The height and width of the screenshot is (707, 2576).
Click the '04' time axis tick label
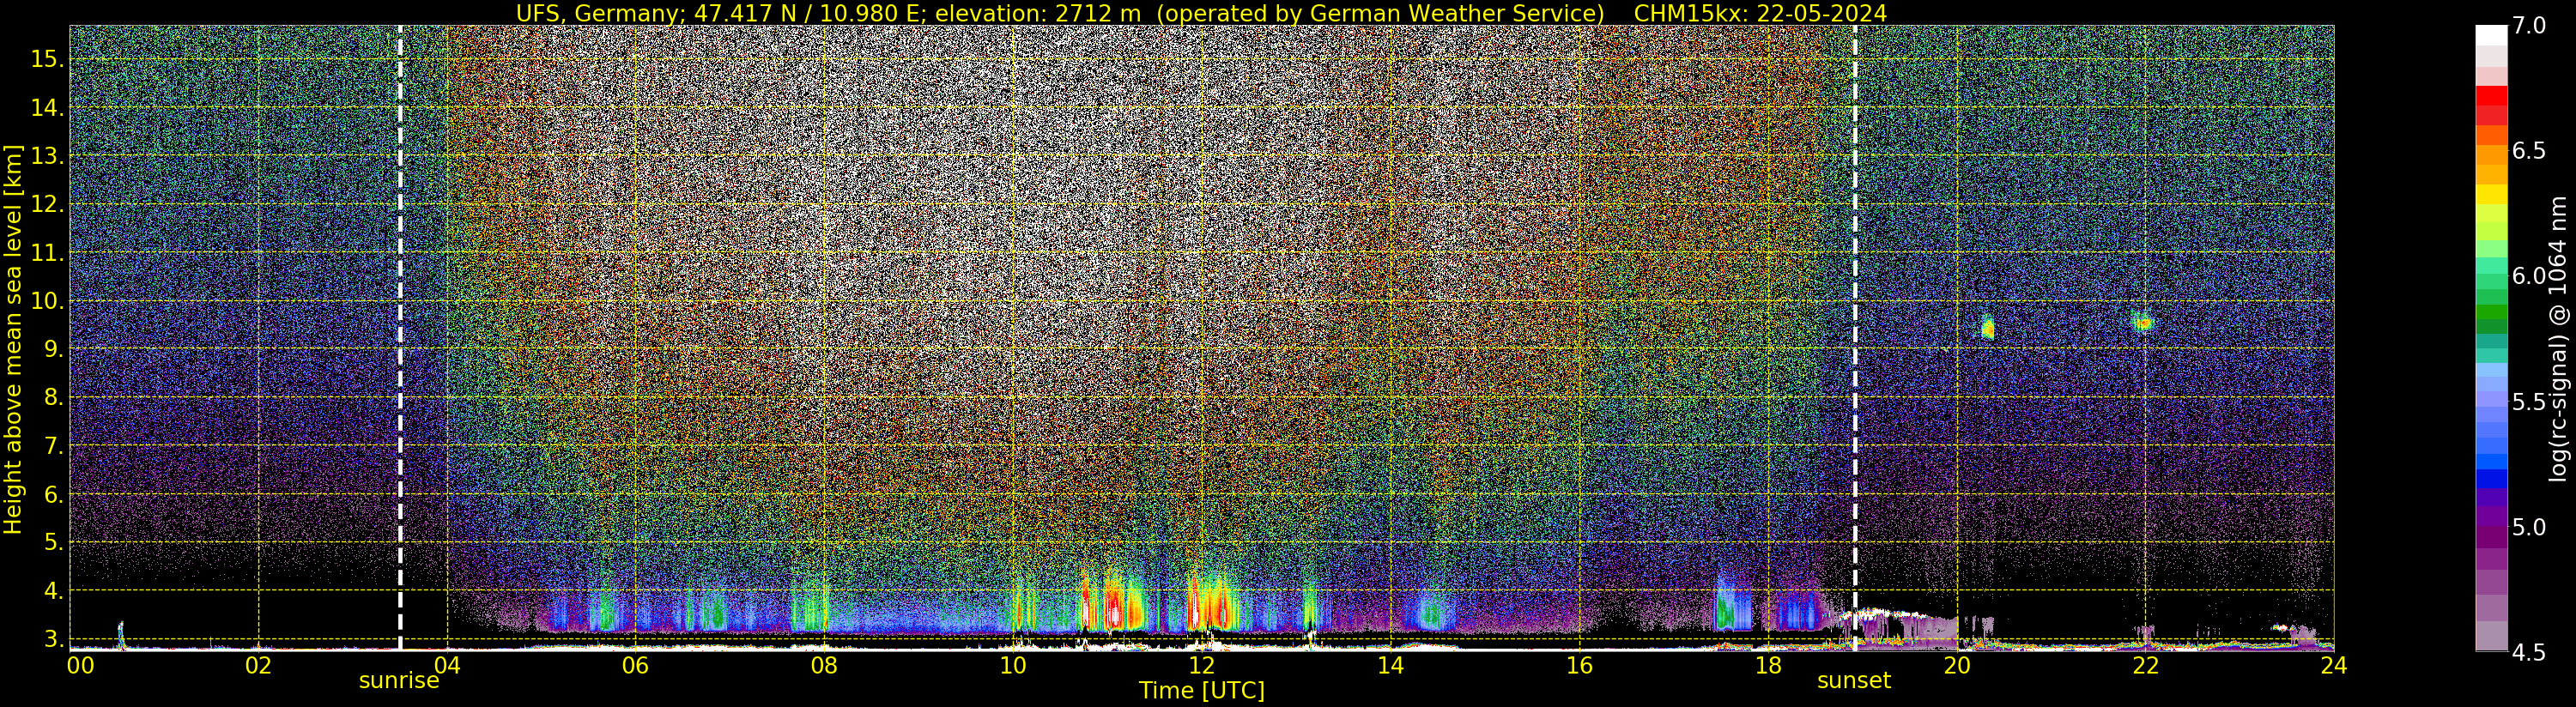[x=447, y=665]
